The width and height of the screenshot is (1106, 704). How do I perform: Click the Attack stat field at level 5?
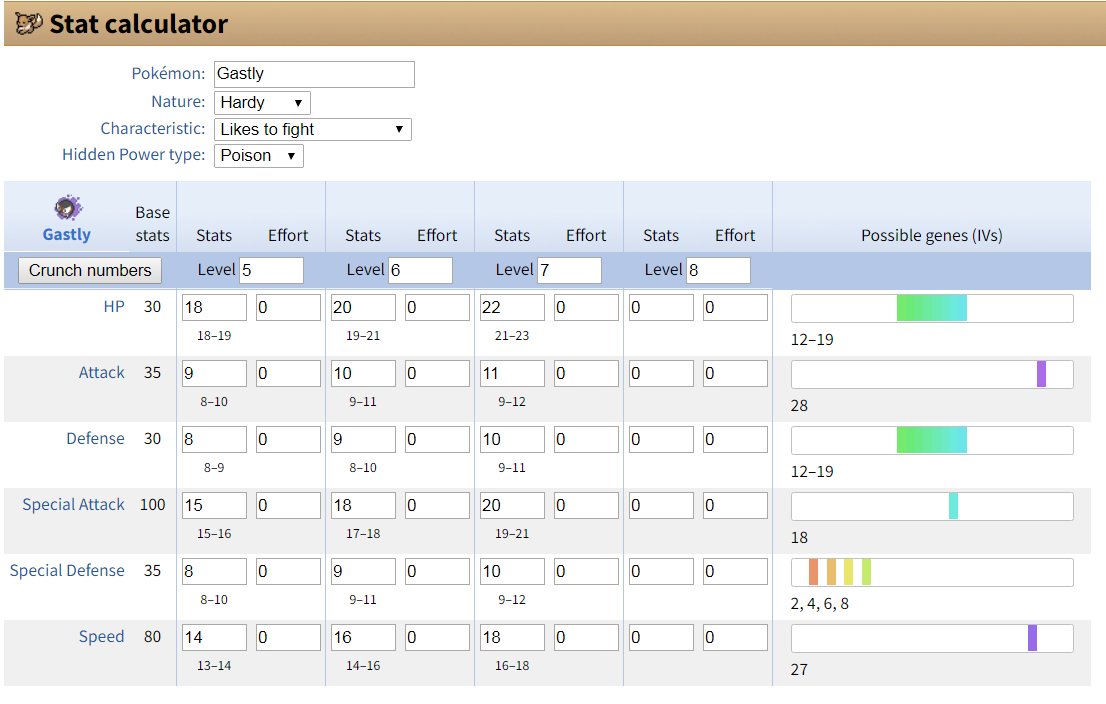(x=214, y=373)
